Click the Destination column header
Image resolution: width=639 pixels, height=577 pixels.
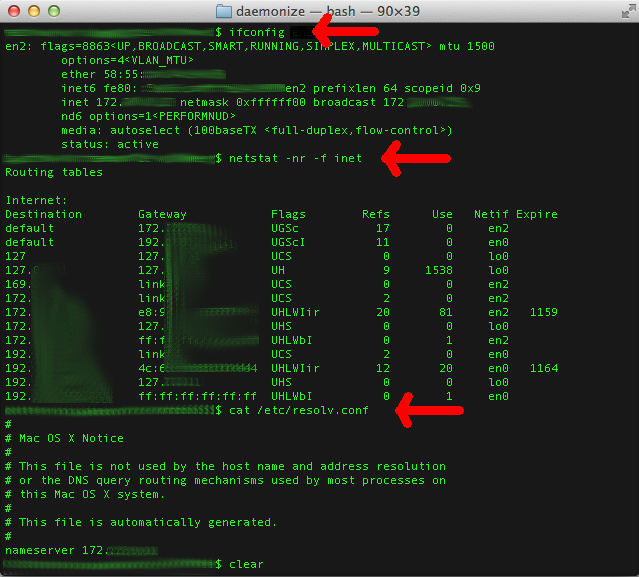pyautogui.click(x=43, y=214)
